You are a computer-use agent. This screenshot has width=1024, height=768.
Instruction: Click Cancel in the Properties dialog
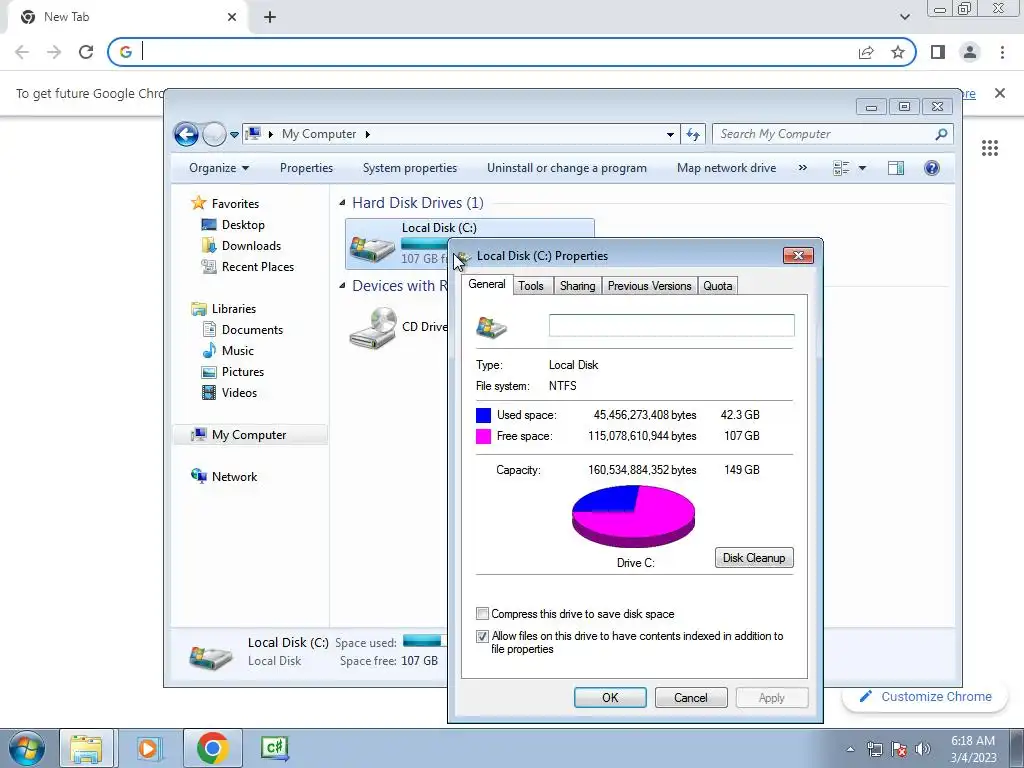[690, 697]
